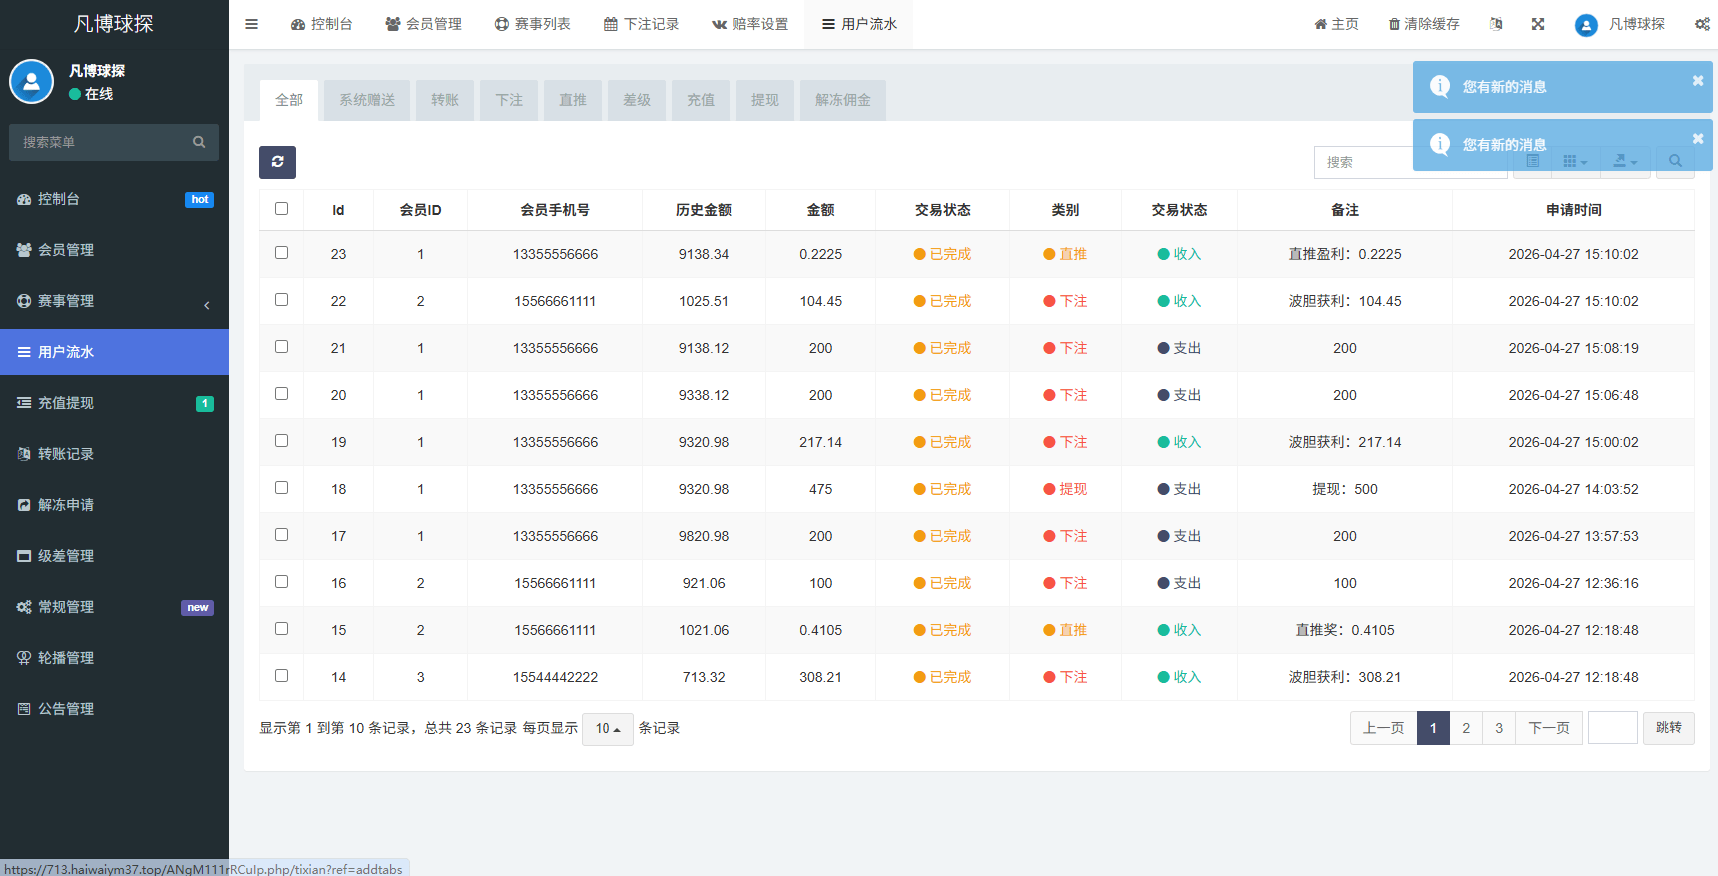Check the row with Id 22
Screen dimensions: 1718x876
pos(281,300)
